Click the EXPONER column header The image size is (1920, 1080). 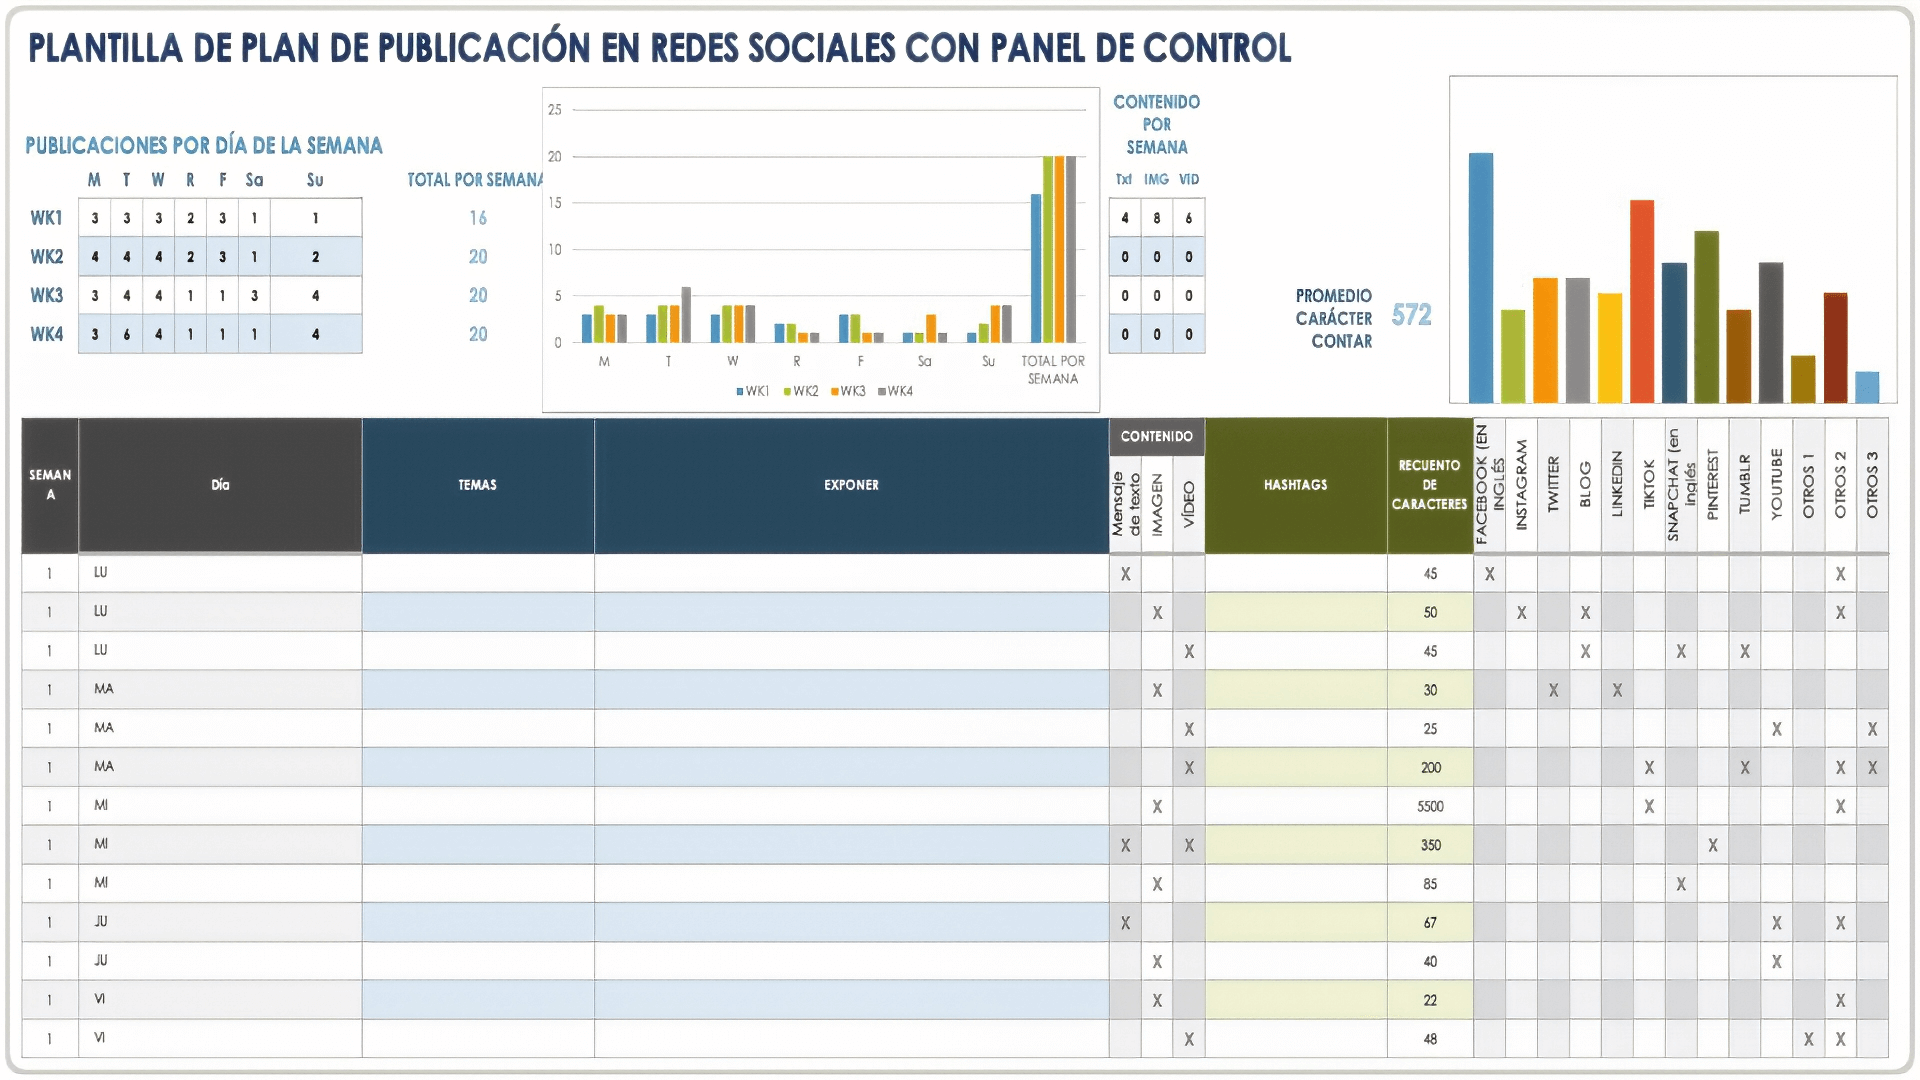pyautogui.click(x=852, y=485)
